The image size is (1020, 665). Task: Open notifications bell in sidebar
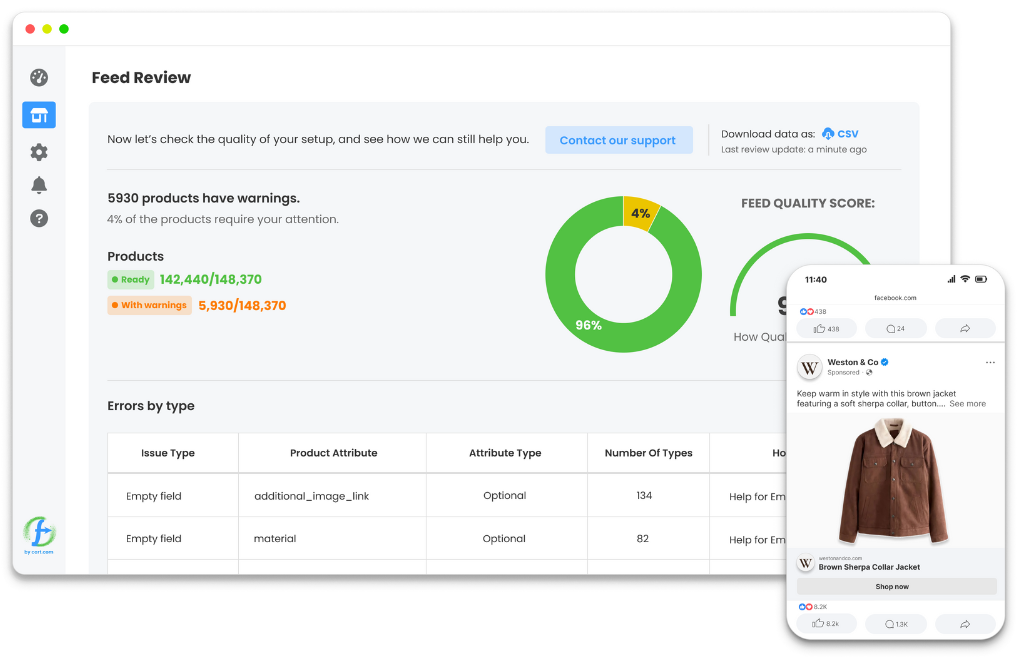click(39, 185)
